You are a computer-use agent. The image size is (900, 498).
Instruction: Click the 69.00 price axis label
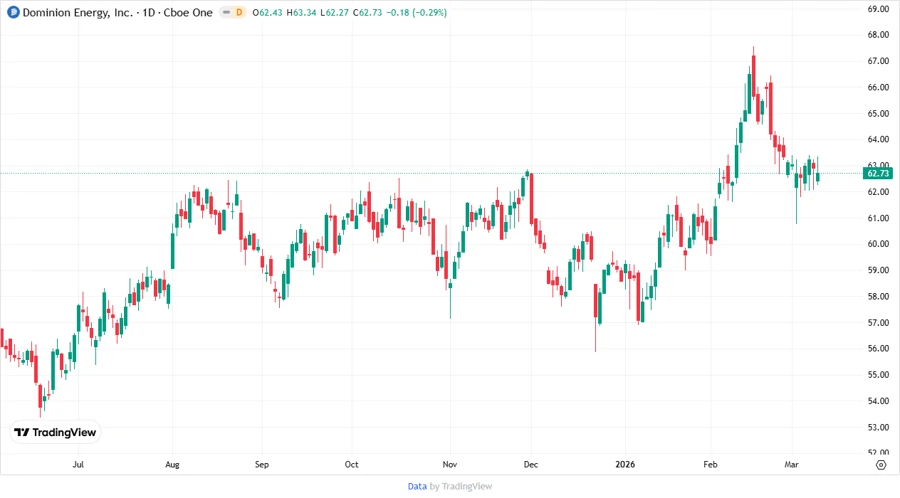878,9
